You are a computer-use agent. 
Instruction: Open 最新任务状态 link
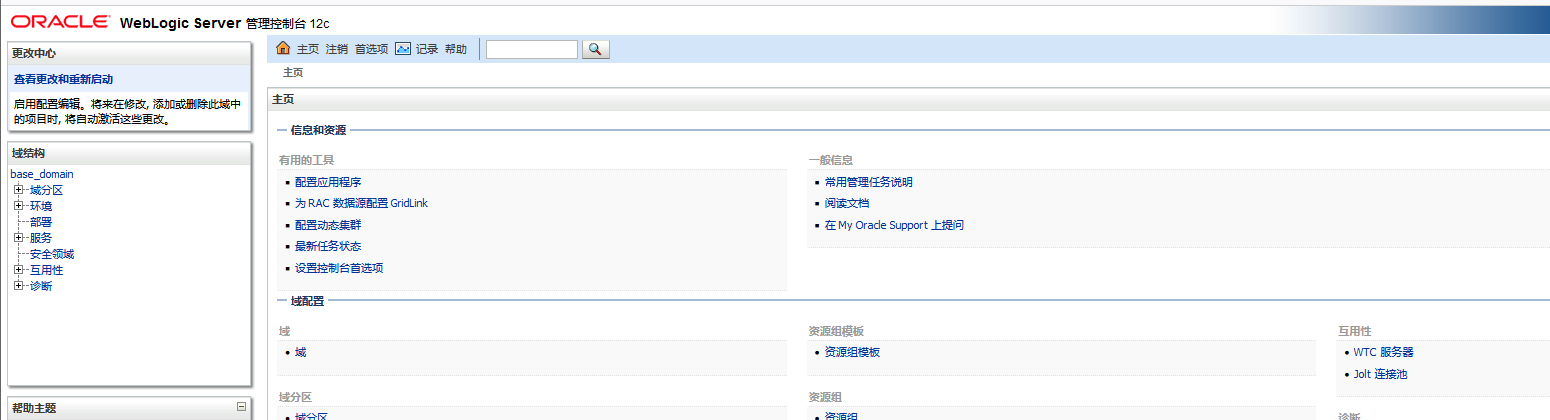tap(328, 246)
